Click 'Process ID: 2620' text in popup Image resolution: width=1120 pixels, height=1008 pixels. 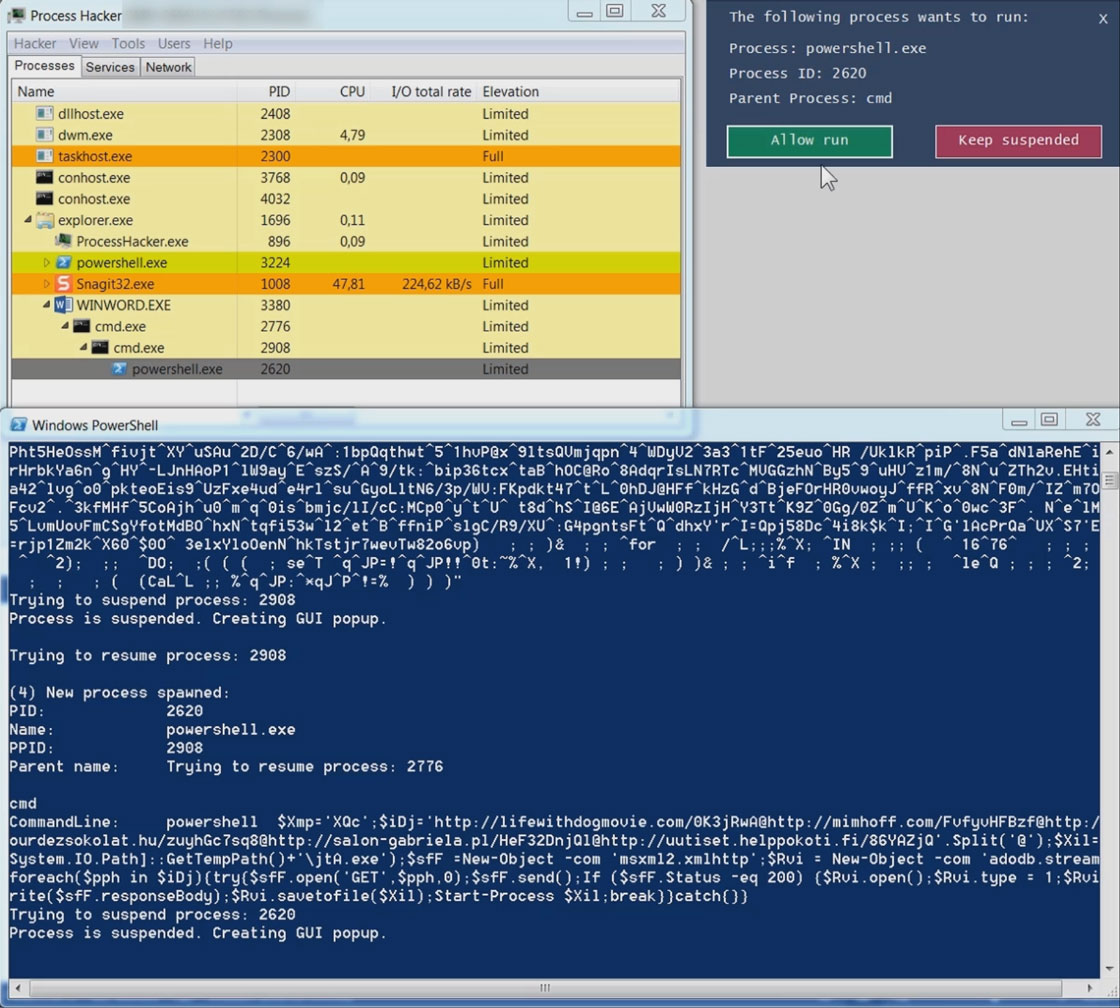pyautogui.click(x=797, y=73)
